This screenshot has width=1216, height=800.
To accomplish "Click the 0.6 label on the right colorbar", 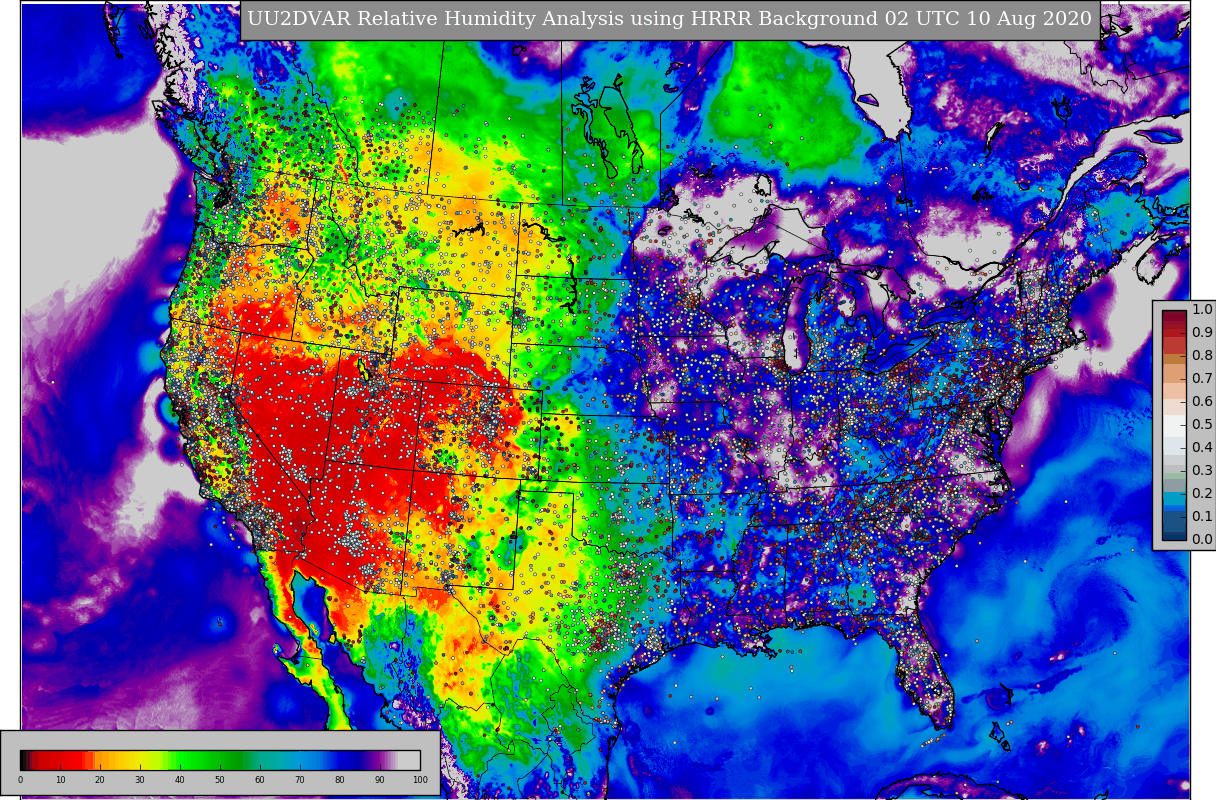I will (1202, 402).
